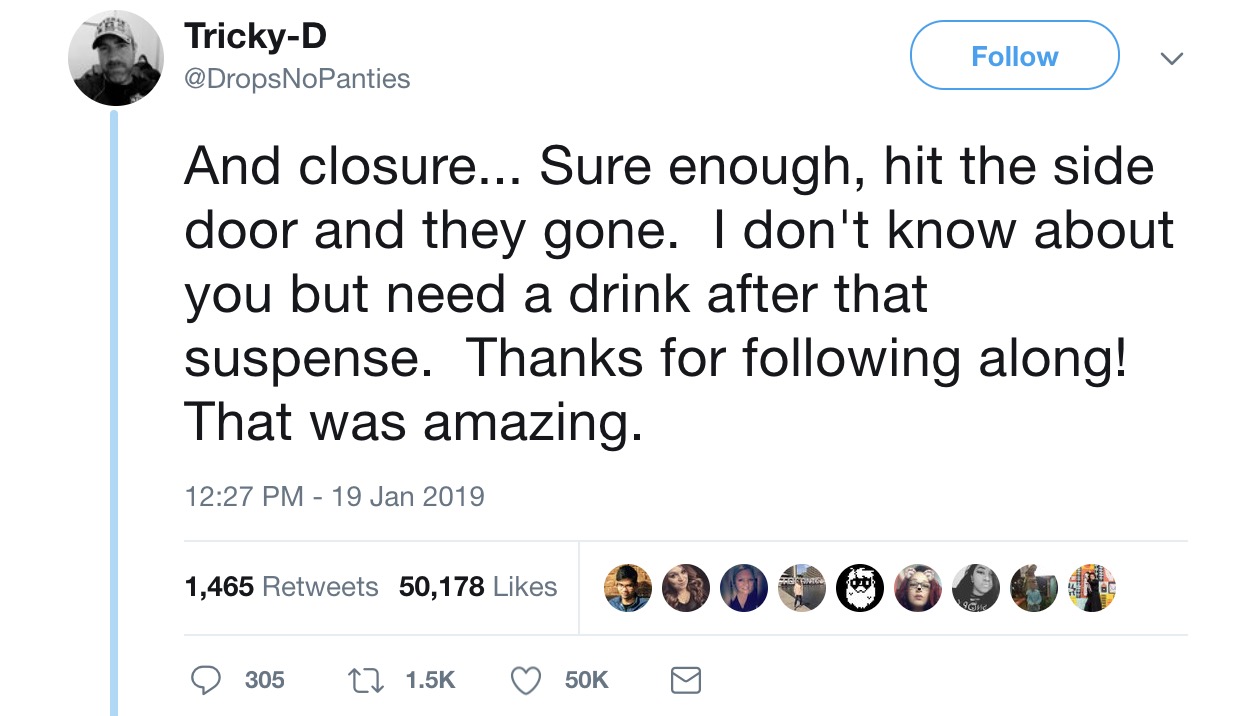Like the tweet with the heart icon
Image resolution: width=1252 pixels, height=716 pixels.
coord(526,680)
